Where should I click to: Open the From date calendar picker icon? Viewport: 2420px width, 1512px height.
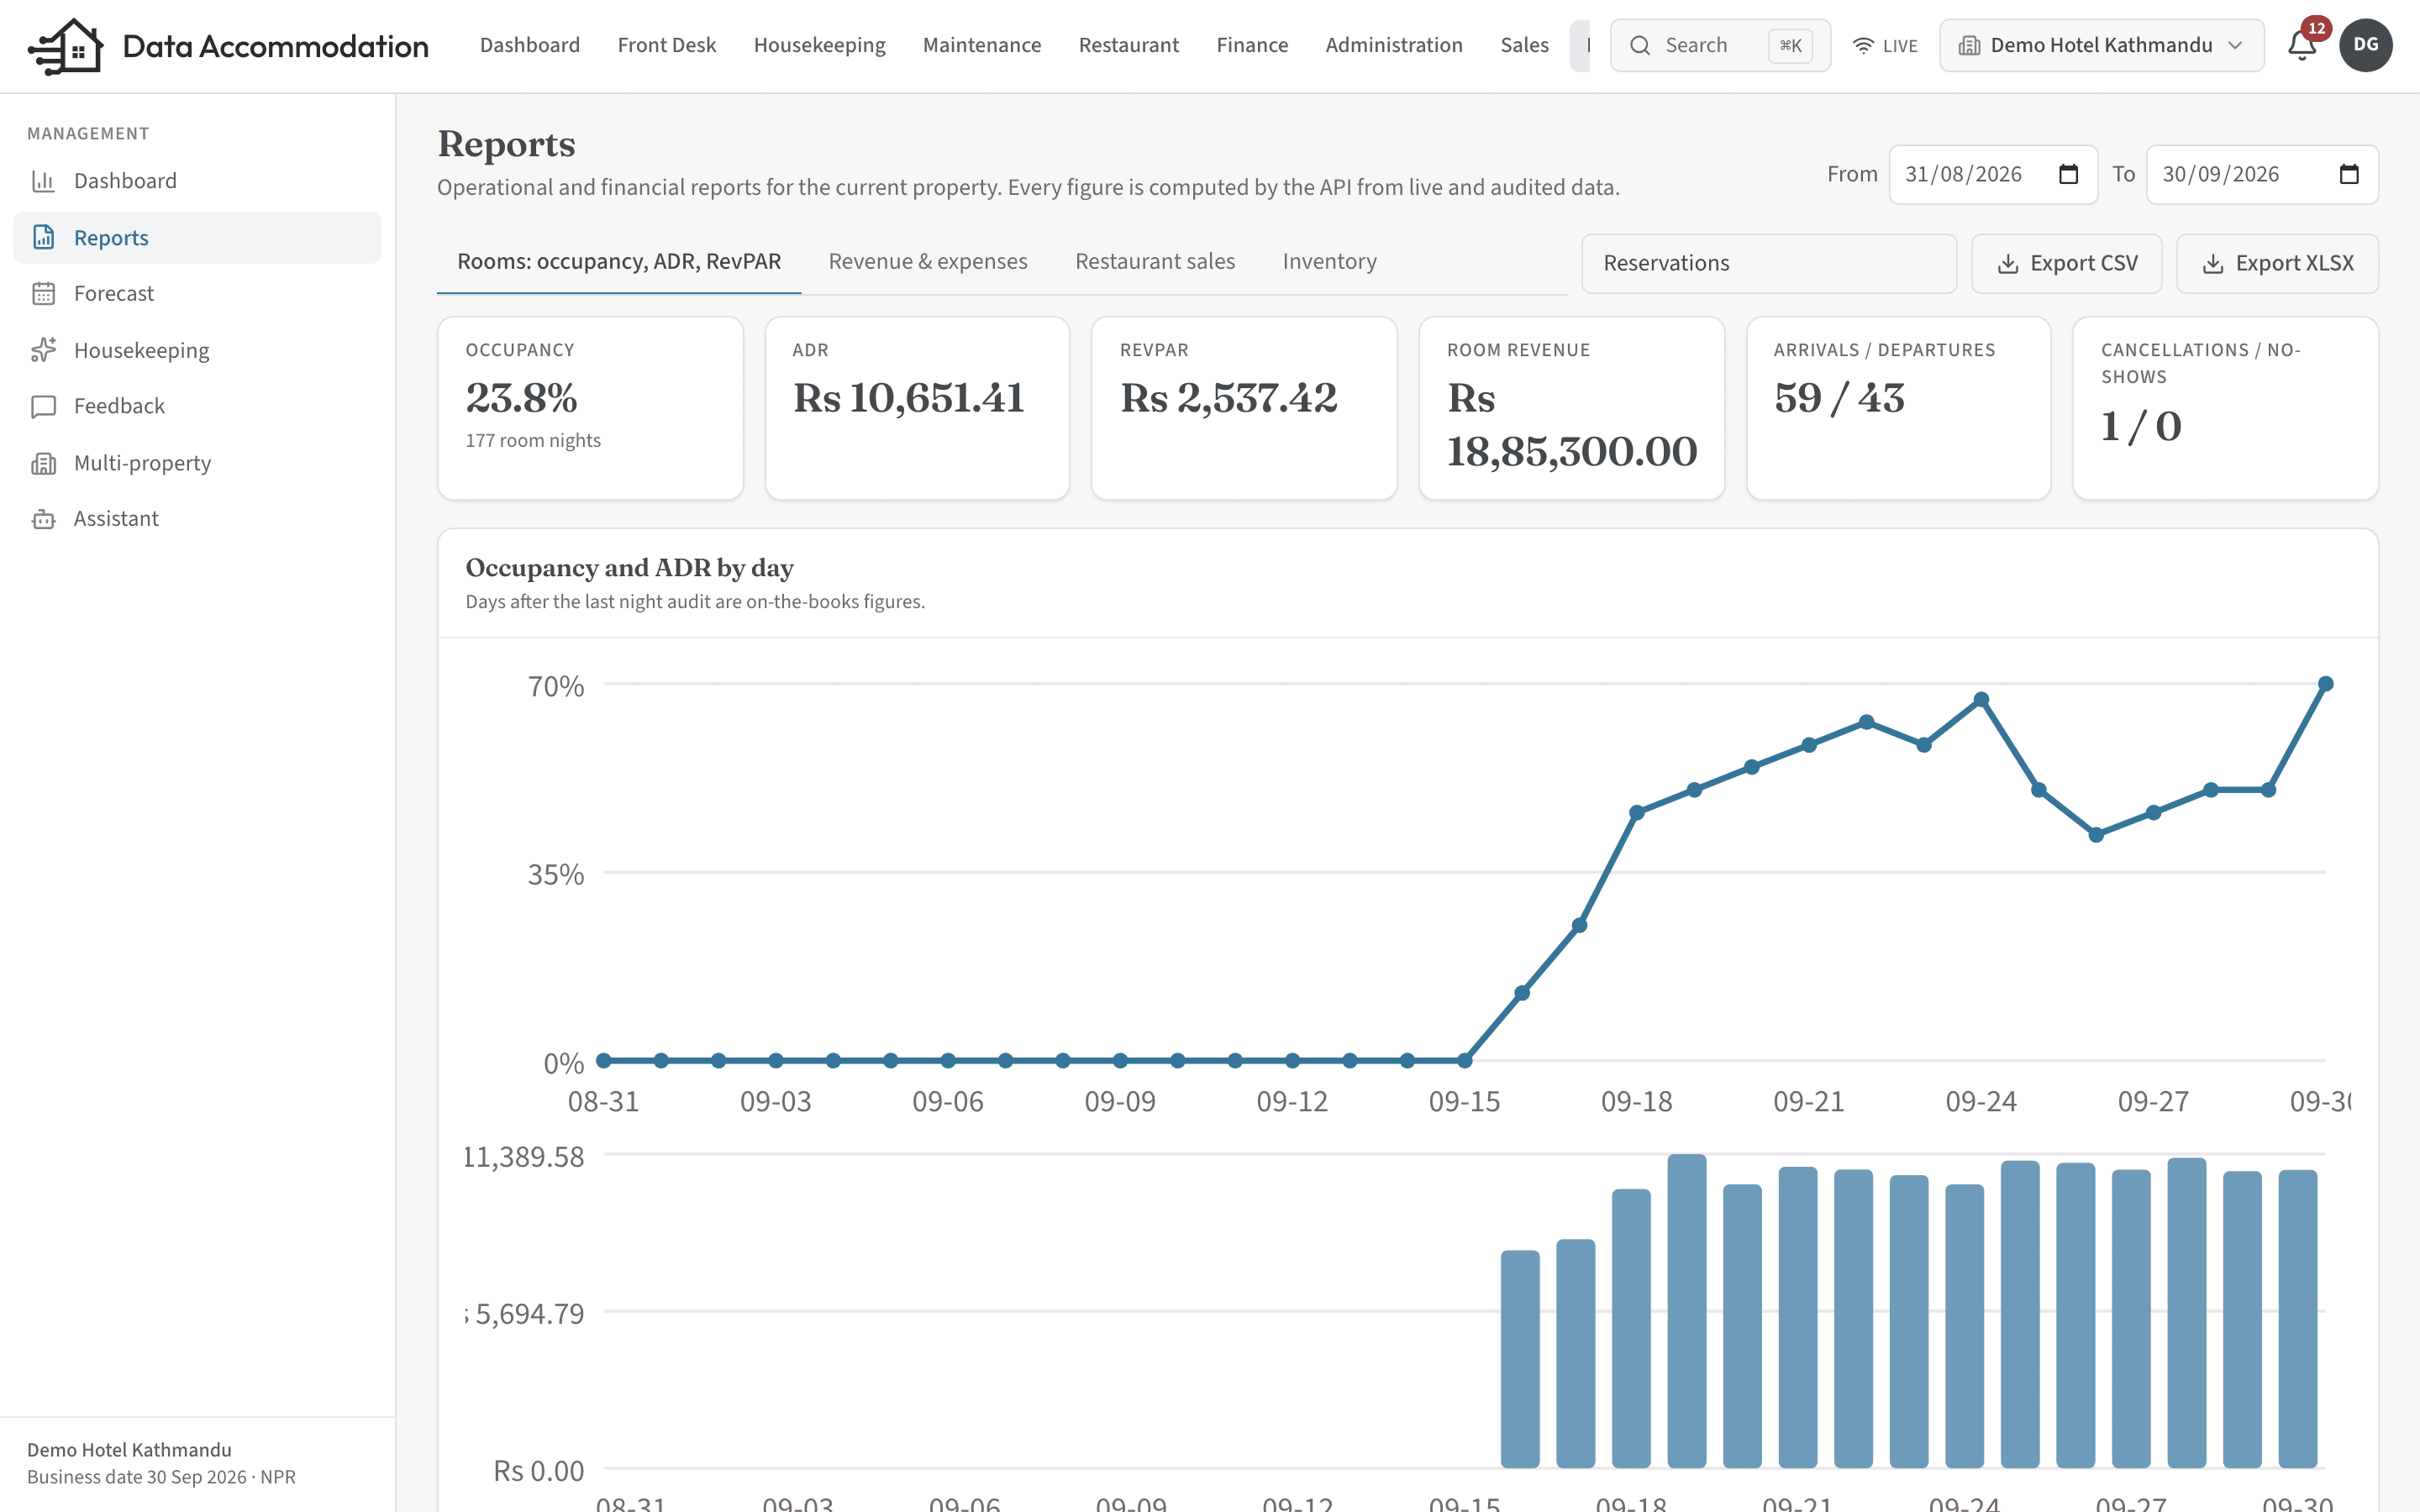tap(2069, 174)
